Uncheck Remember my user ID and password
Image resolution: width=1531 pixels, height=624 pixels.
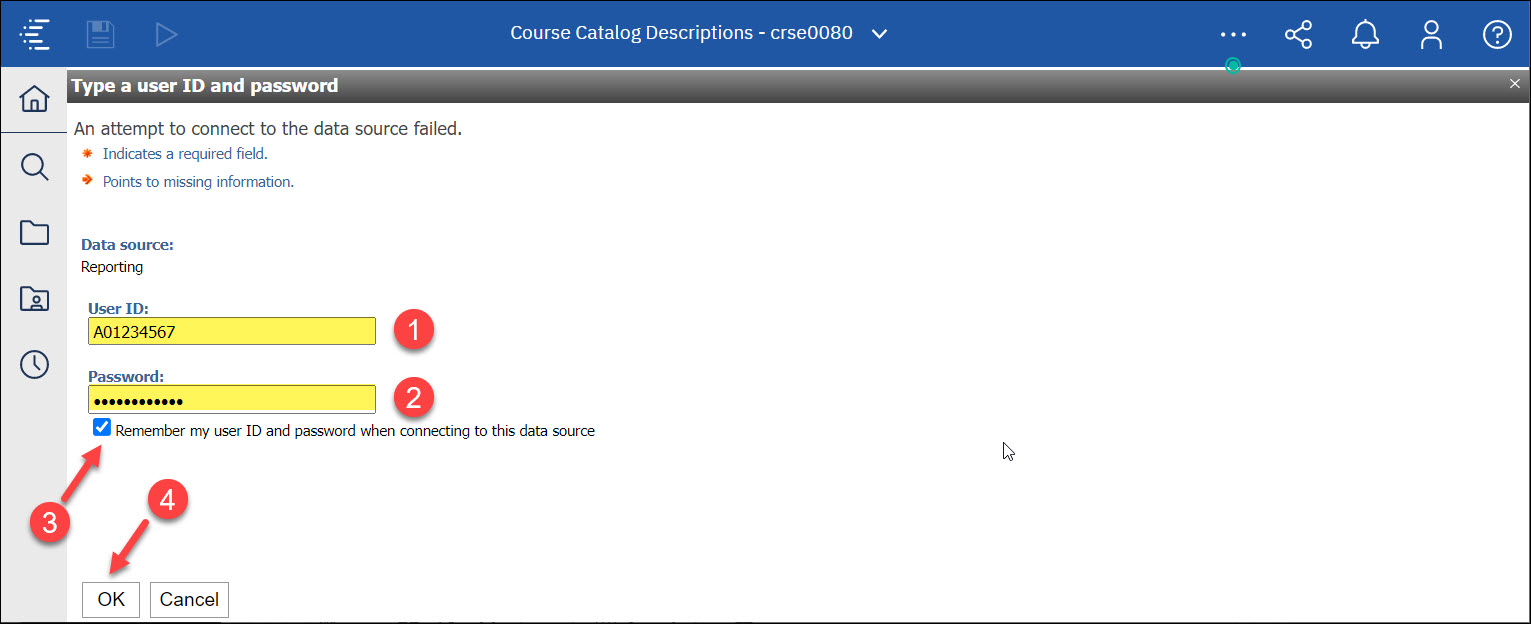(x=101, y=429)
